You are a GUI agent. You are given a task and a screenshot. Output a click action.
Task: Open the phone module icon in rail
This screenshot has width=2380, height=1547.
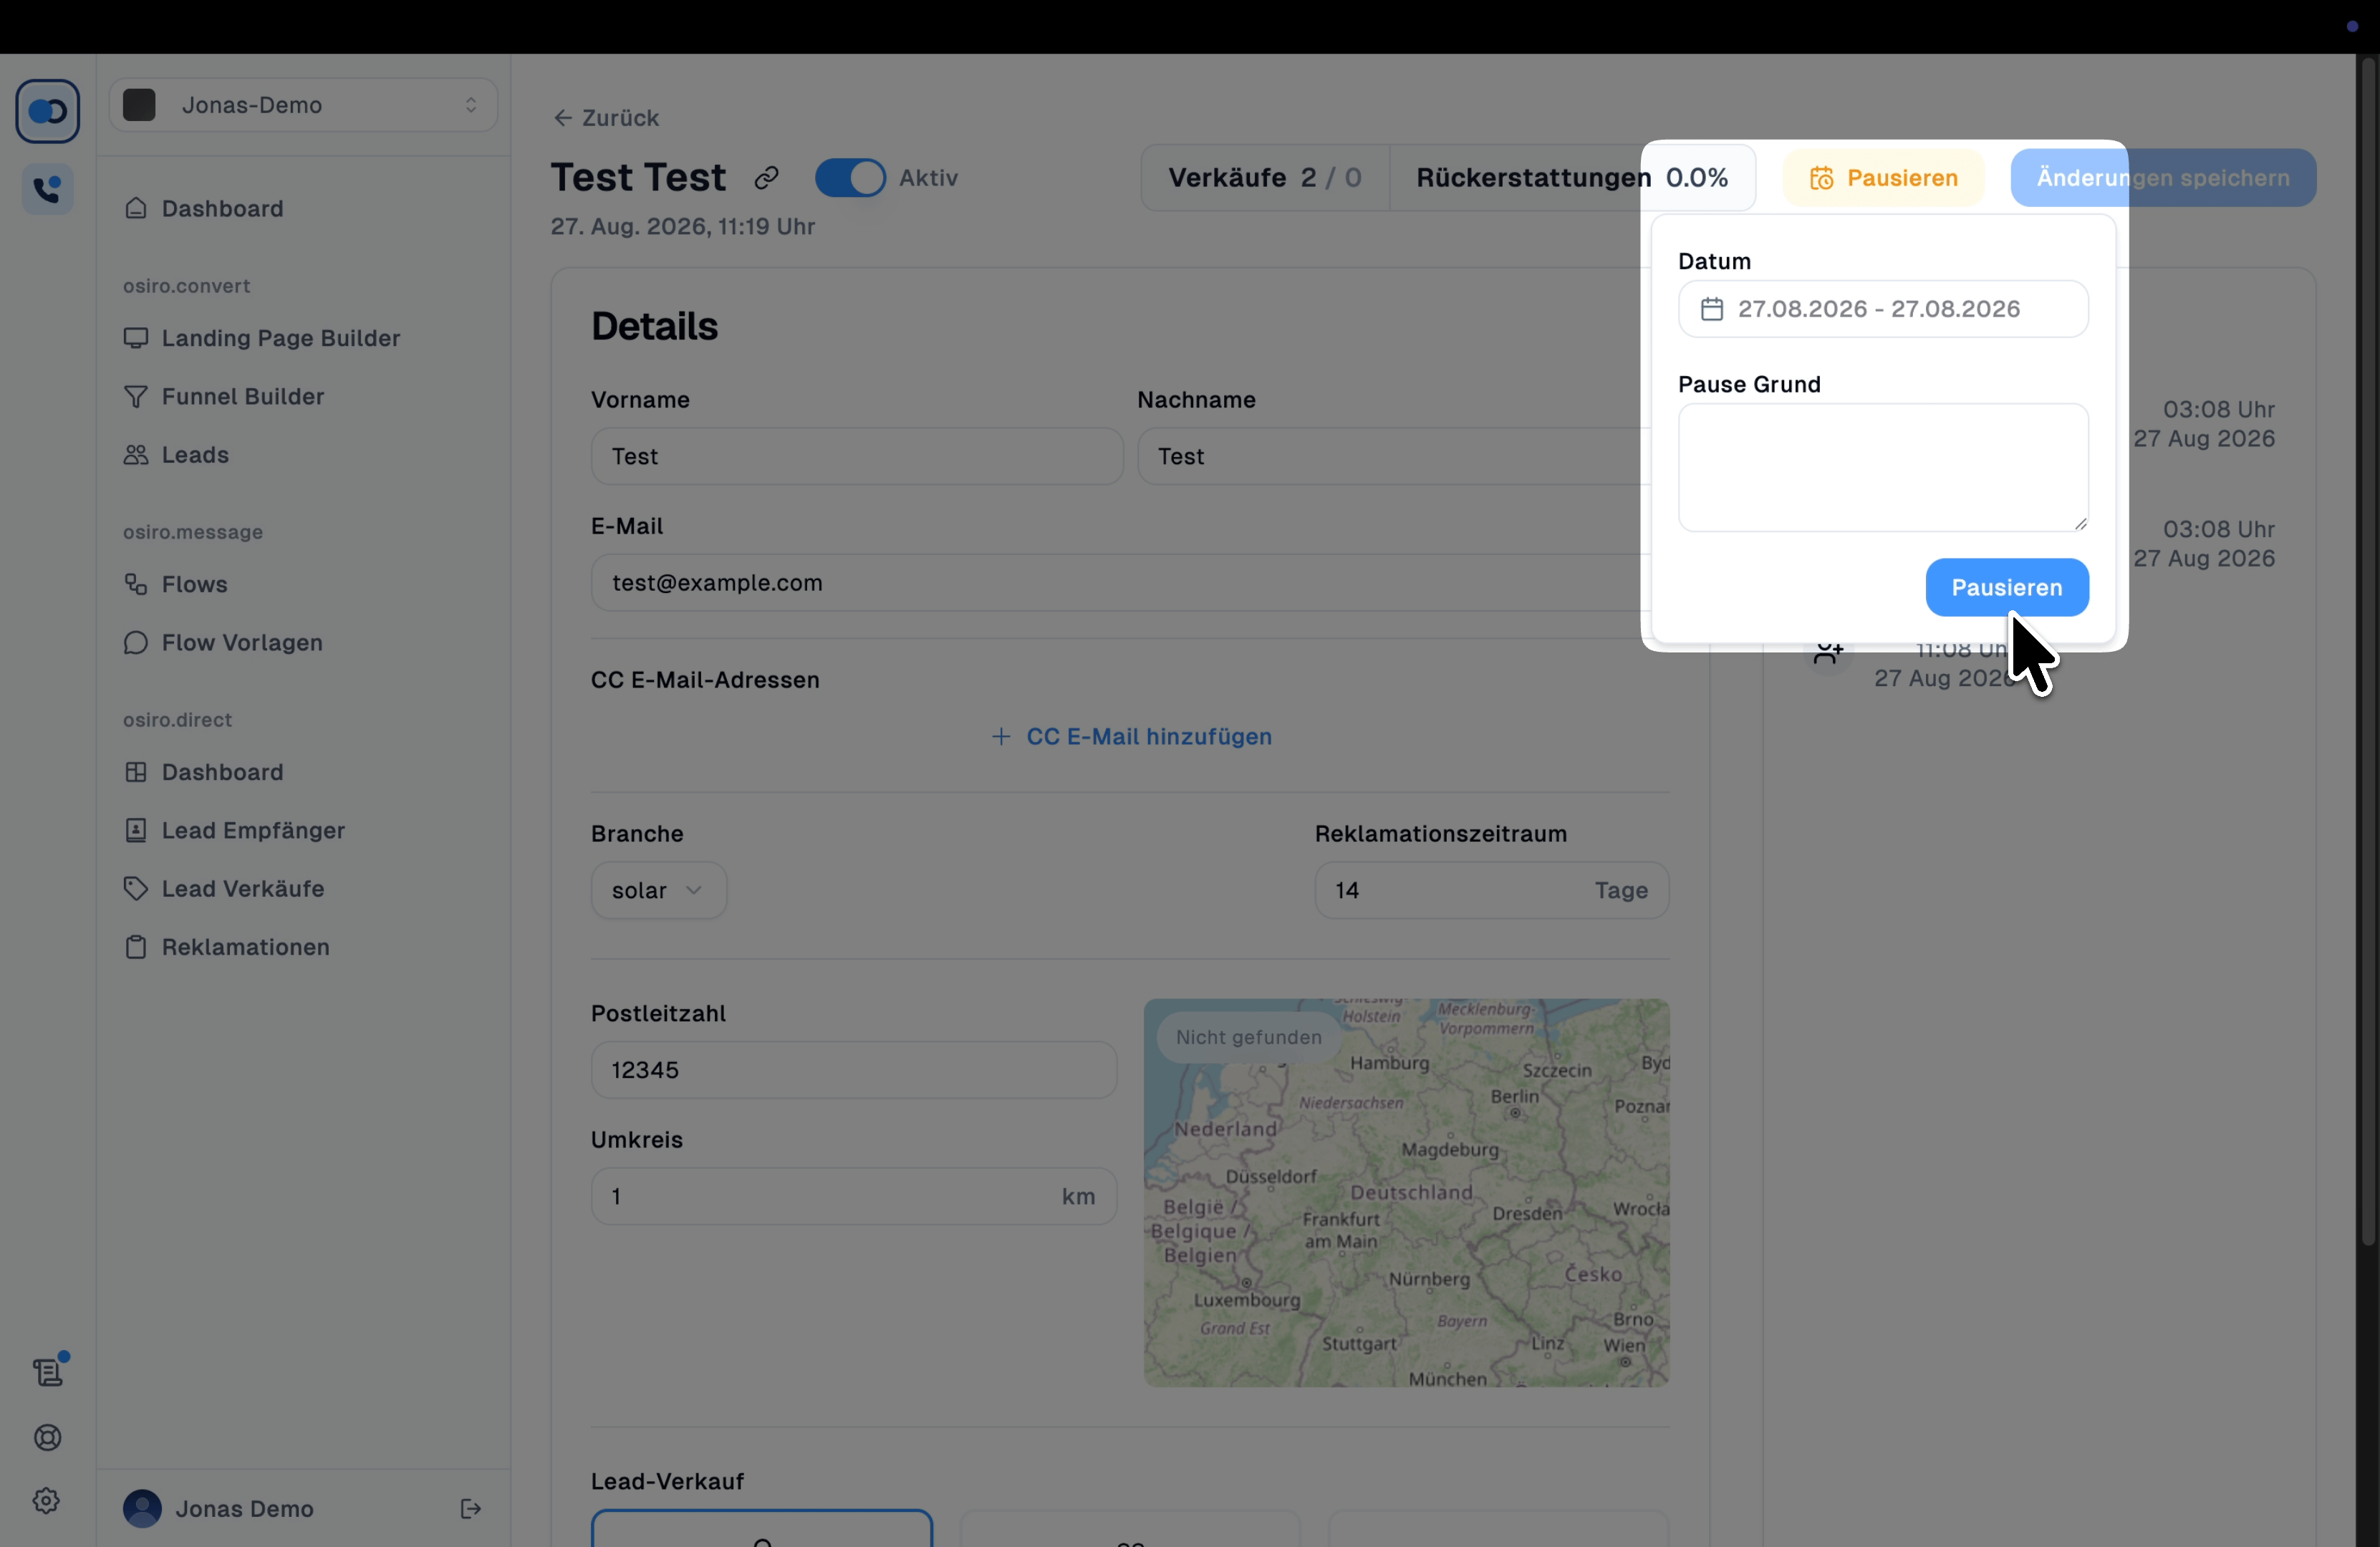coord(47,189)
